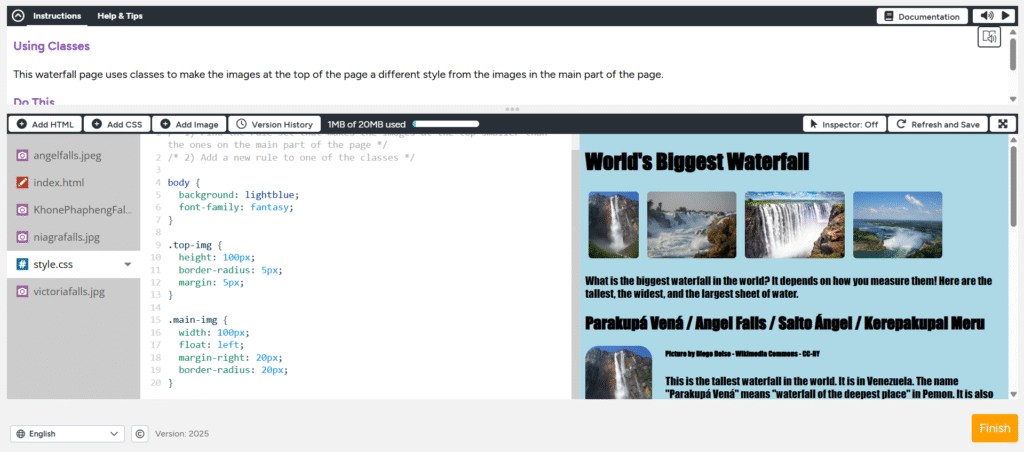Expand the style.css file options arrow
Image resolution: width=1024 pixels, height=452 pixels.
click(x=127, y=265)
